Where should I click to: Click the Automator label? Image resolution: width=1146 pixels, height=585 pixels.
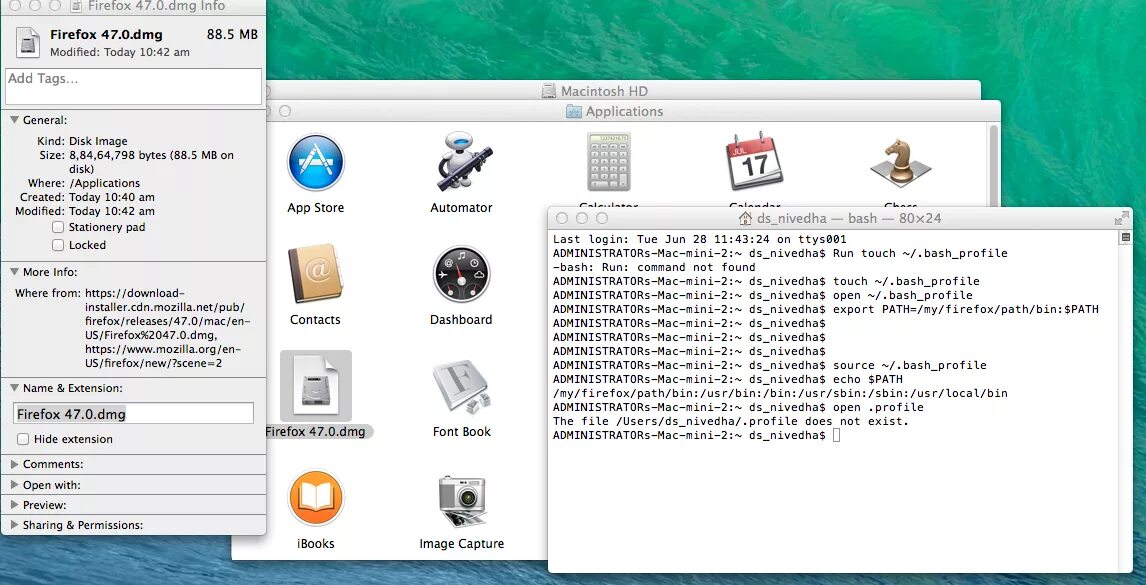tap(461, 208)
